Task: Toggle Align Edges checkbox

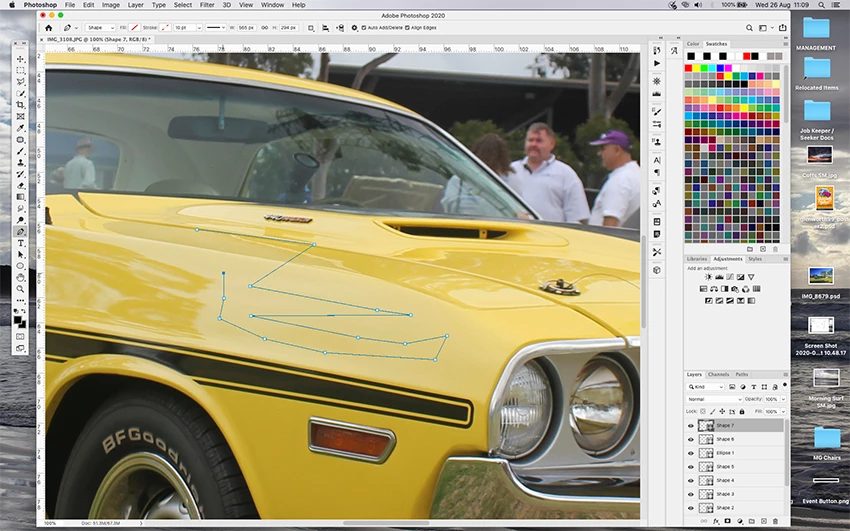Action: [407, 28]
